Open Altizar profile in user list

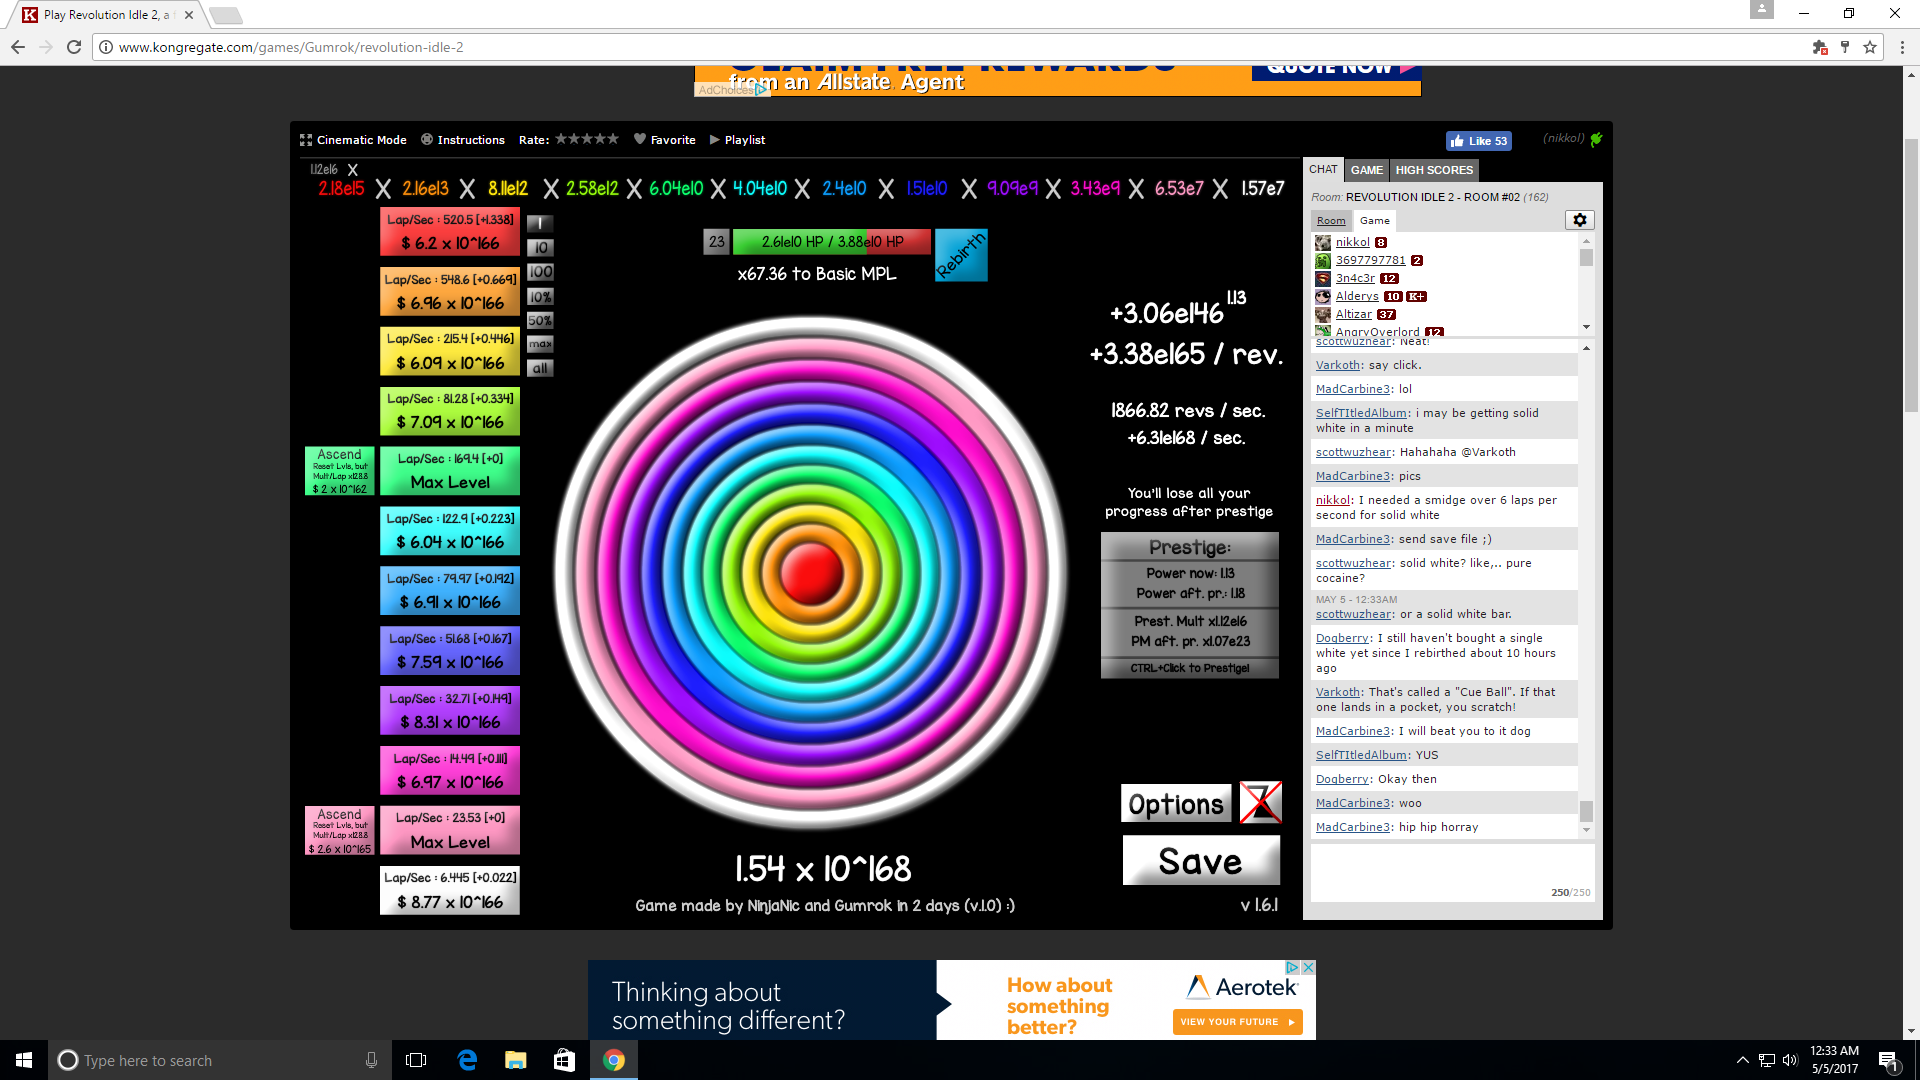[1354, 314]
